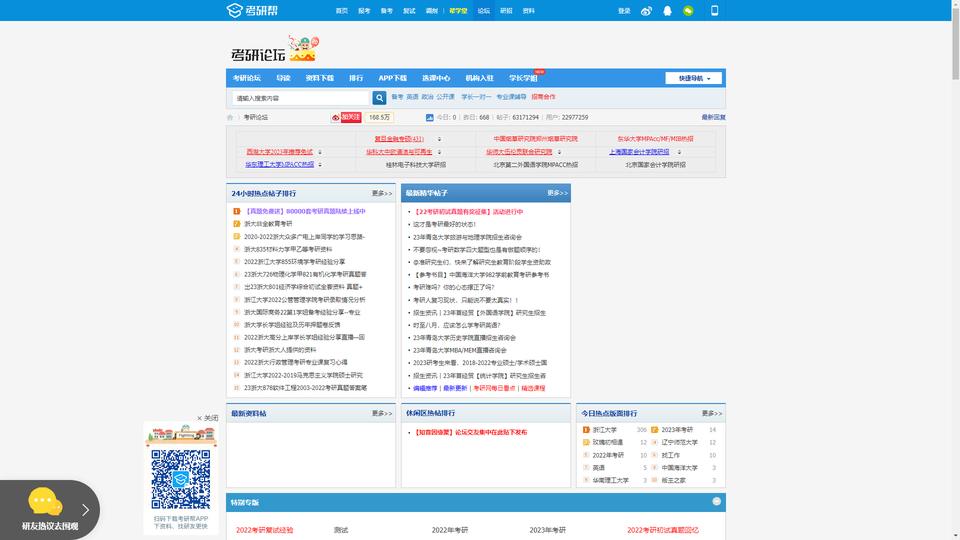This screenshot has height=540, width=960.
Task: Click 专业课辅导 link
Action: [511, 97]
